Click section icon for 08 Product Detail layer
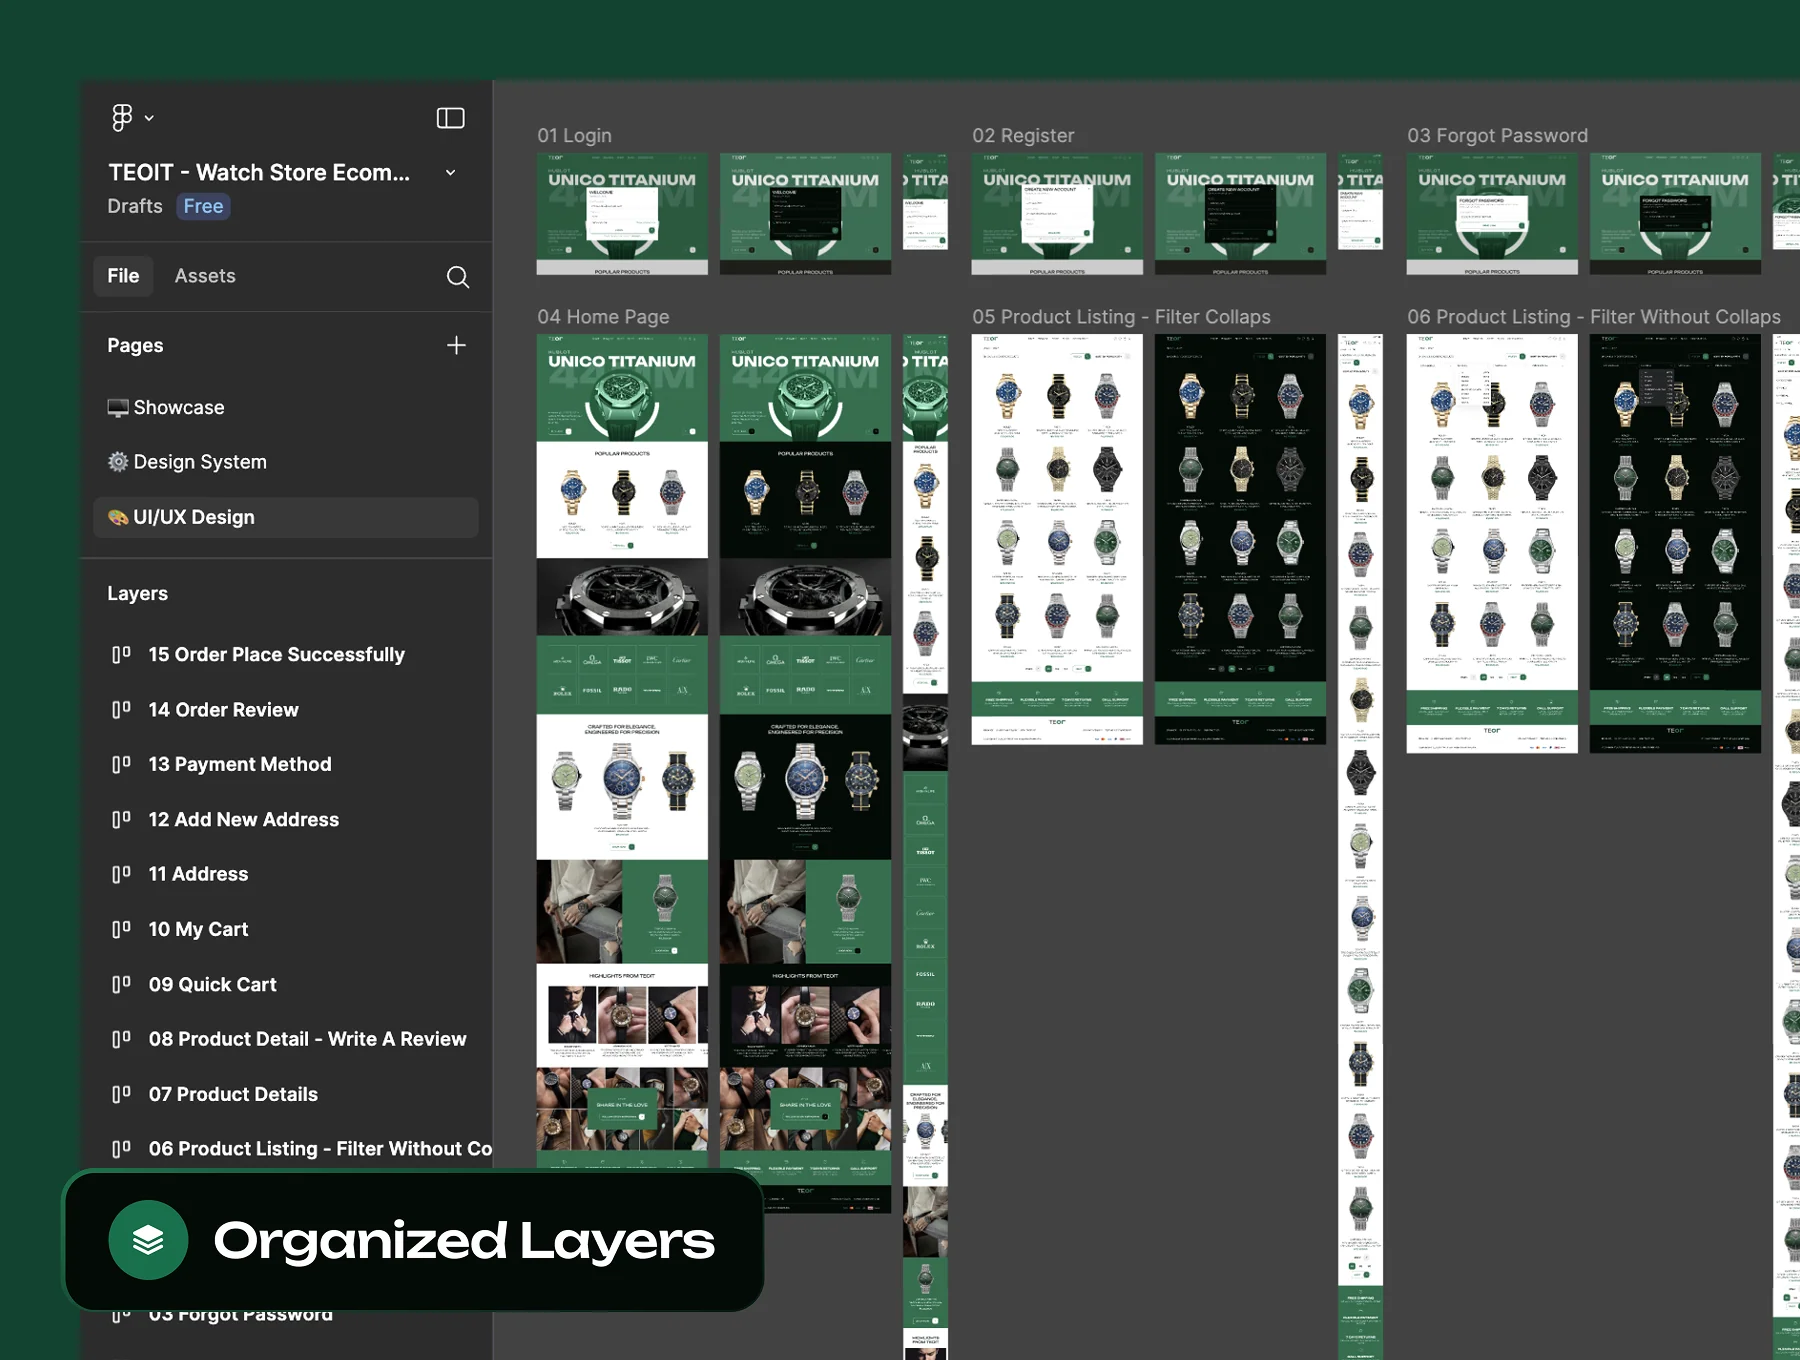 pyautogui.click(x=121, y=1040)
